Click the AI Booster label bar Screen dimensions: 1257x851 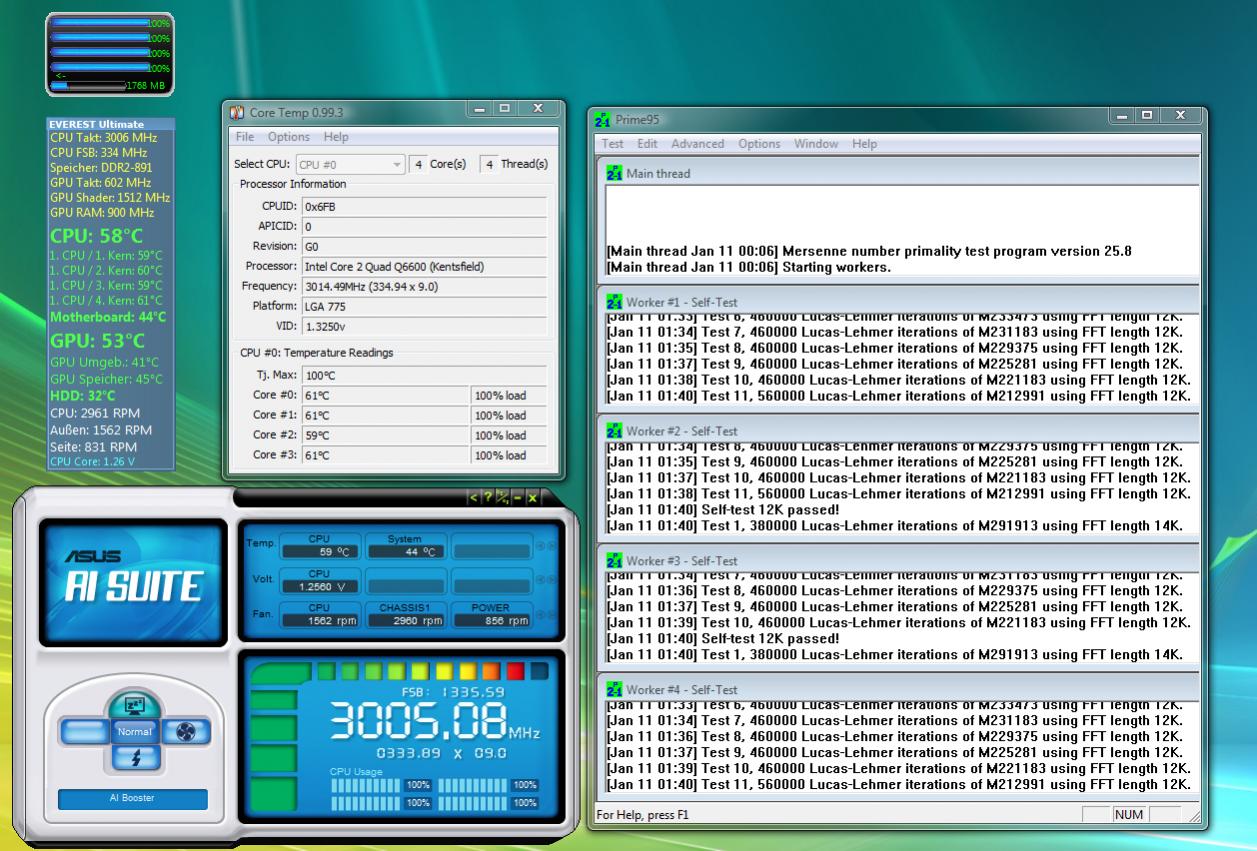[x=133, y=799]
